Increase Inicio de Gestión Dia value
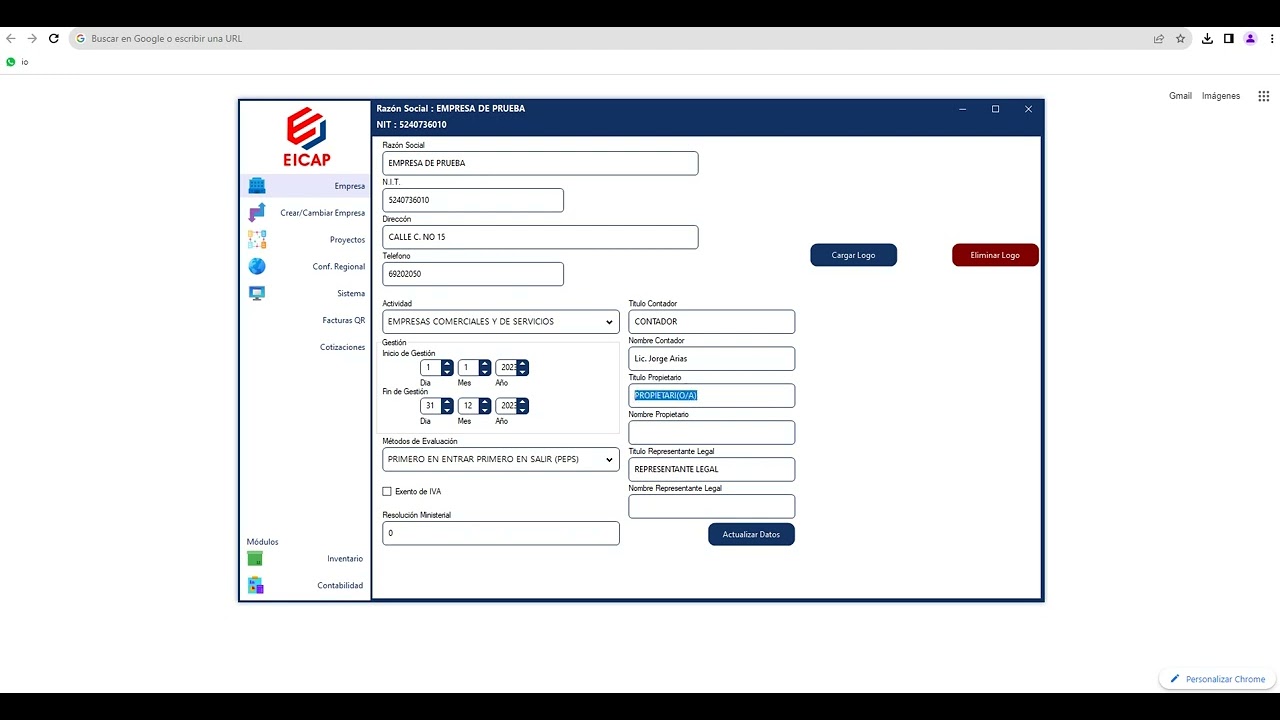This screenshot has height=720, width=1280. coord(447,364)
